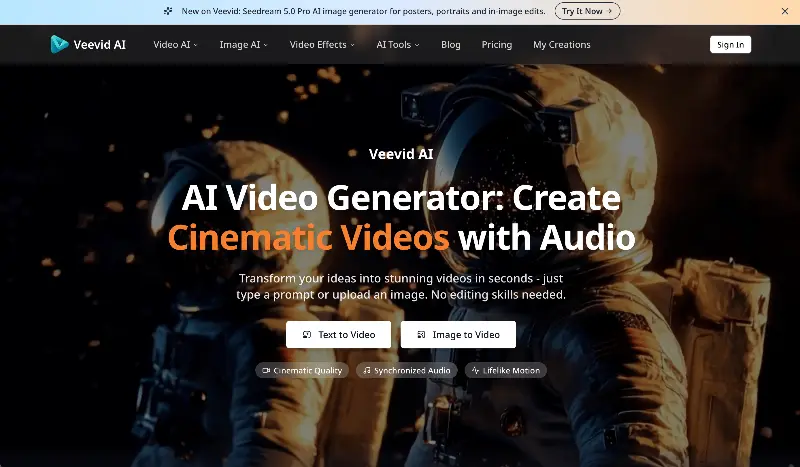The image size is (800, 467).
Task: Click the Veevid AI text in header
Action: pyautogui.click(x=99, y=45)
